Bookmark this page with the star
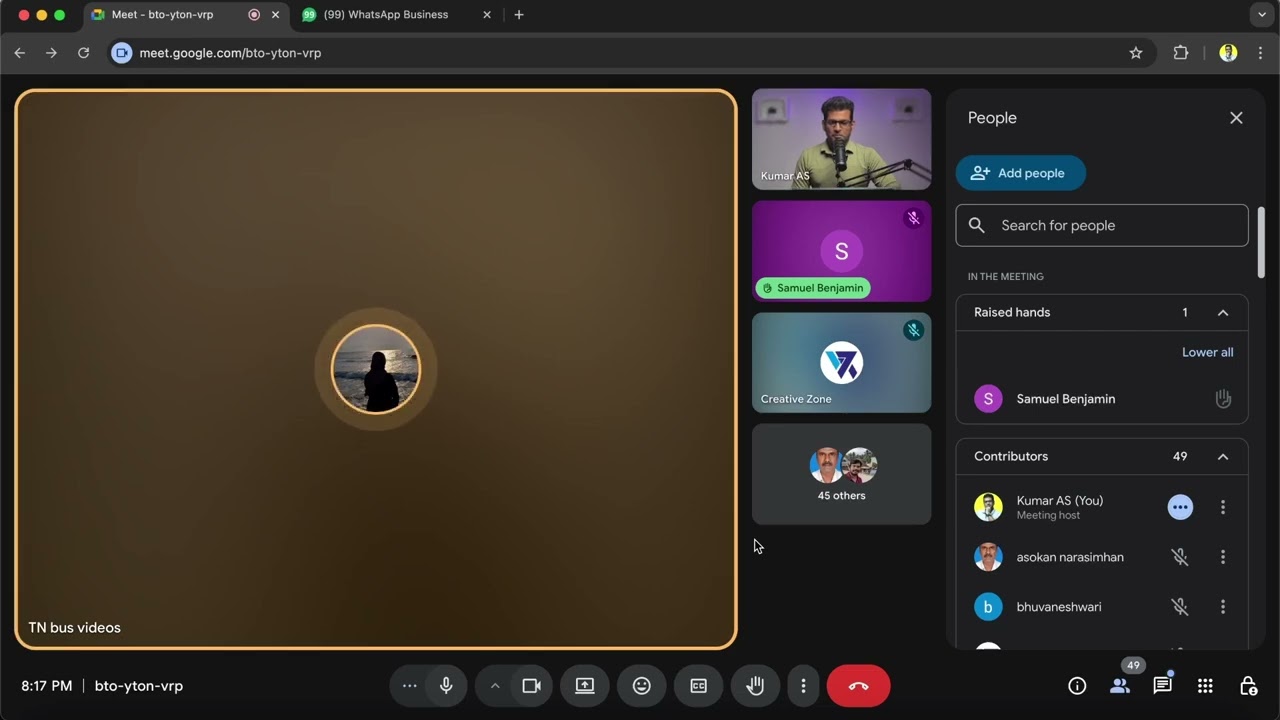The height and width of the screenshot is (720, 1280). point(1136,53)
